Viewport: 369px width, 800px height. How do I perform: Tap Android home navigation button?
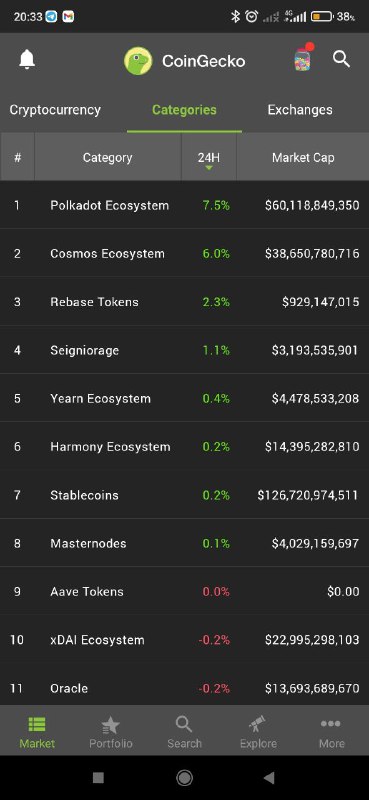coord(184,778)
